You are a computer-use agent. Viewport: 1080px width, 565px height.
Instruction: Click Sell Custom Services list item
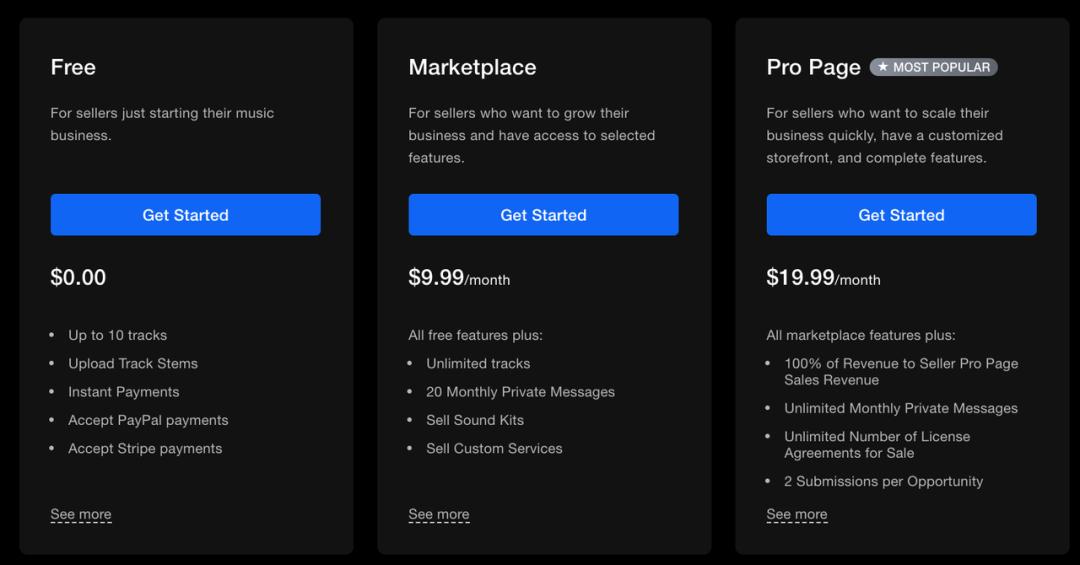[x=494, y=448]
